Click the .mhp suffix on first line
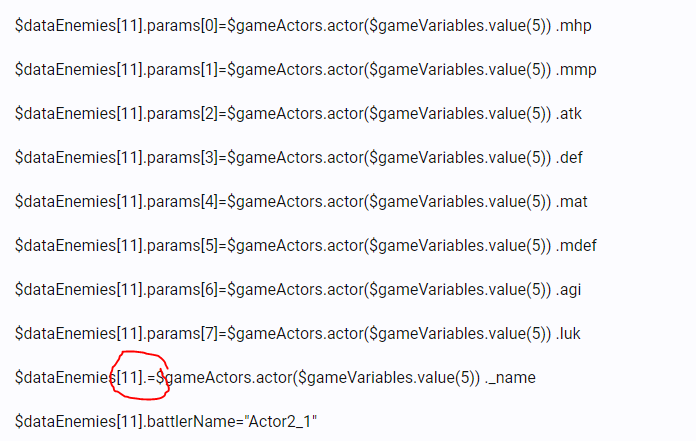The image size is (696, 441). click(x=573, y=26)
